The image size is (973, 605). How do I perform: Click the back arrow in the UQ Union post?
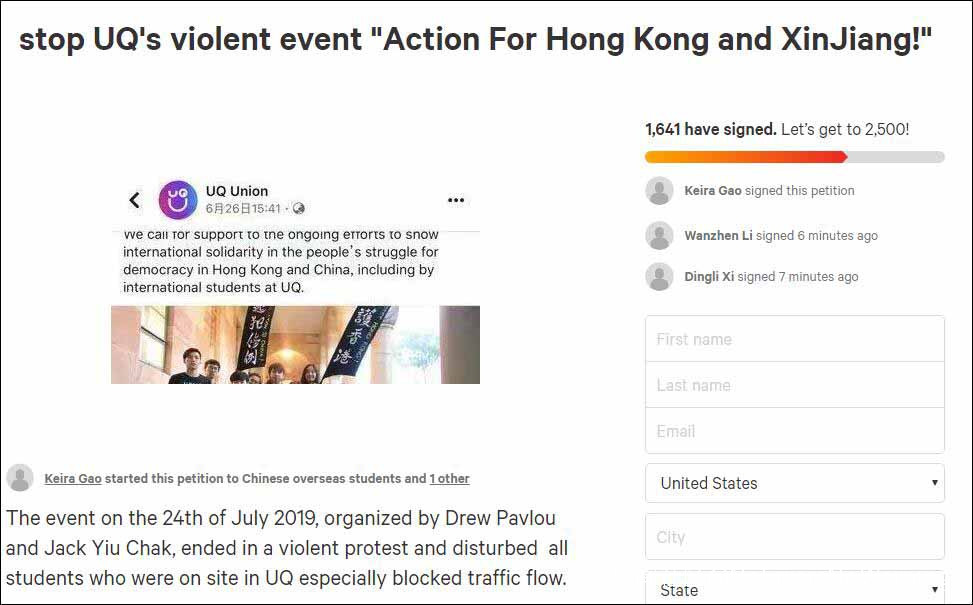135,200
